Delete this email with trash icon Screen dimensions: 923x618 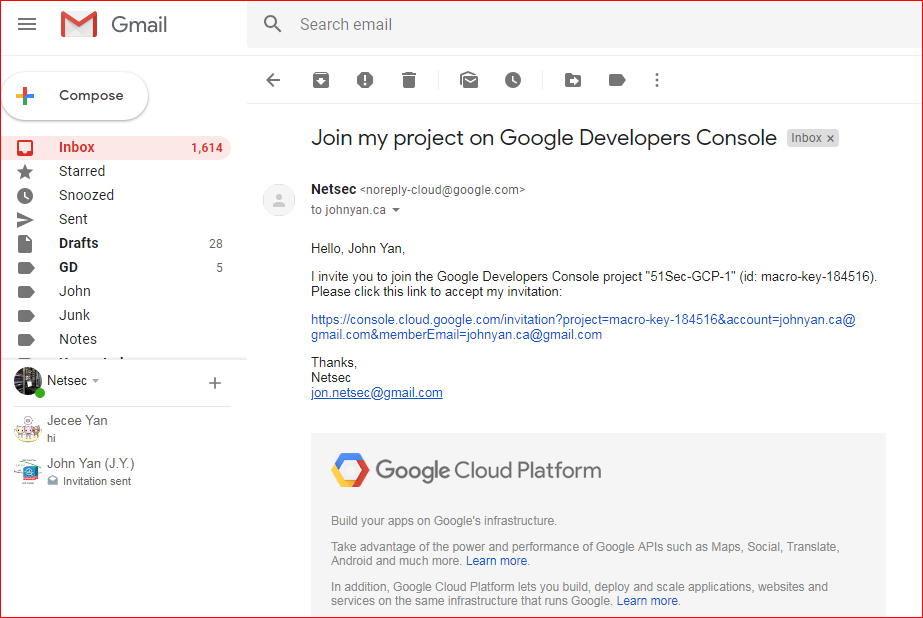point(409,80)
